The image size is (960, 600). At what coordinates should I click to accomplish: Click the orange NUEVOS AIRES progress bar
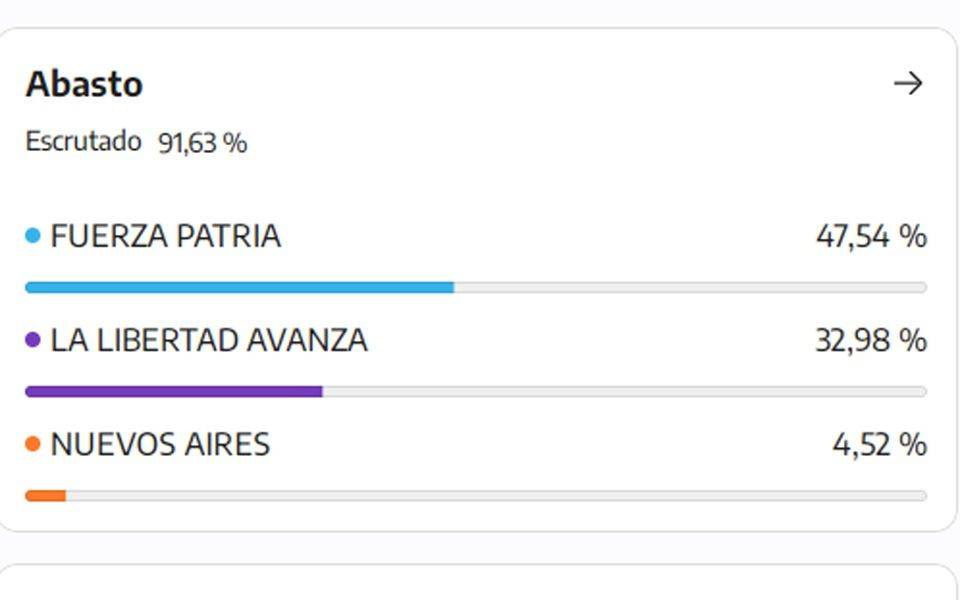45,496
